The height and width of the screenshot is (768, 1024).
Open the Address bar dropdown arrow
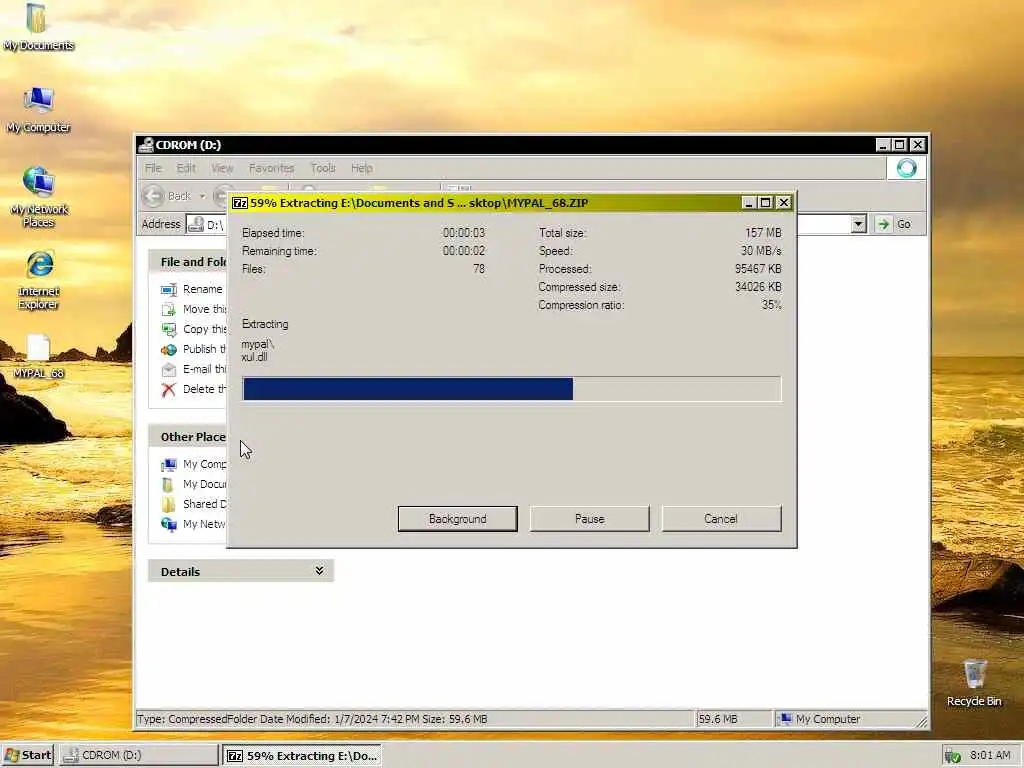pyautogui.click(x=858, y=224)
